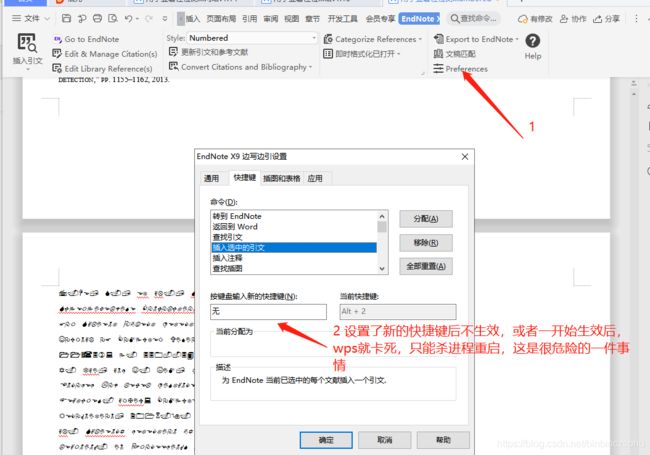This screenshot has height=455, width=650.
Task: Select 插入选中的引文 in command list
Action: (294, 247)
